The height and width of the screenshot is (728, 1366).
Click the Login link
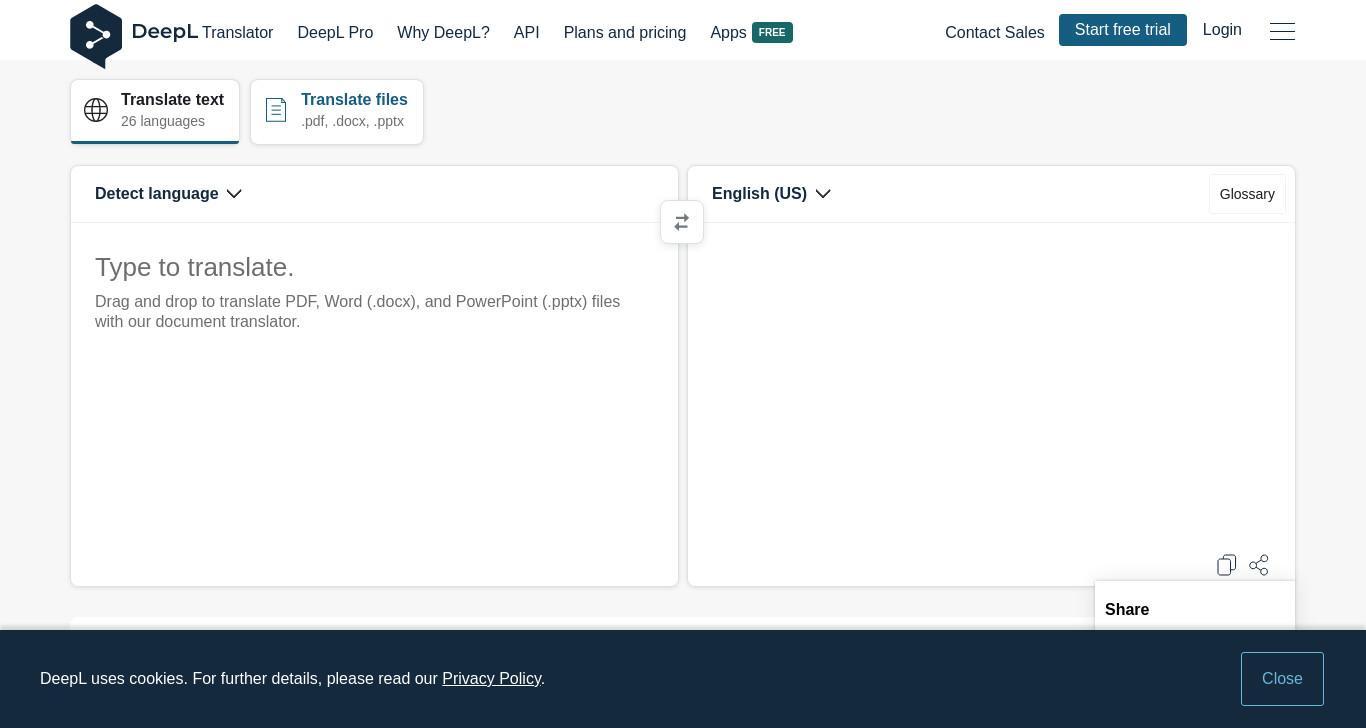(1222, 30)
